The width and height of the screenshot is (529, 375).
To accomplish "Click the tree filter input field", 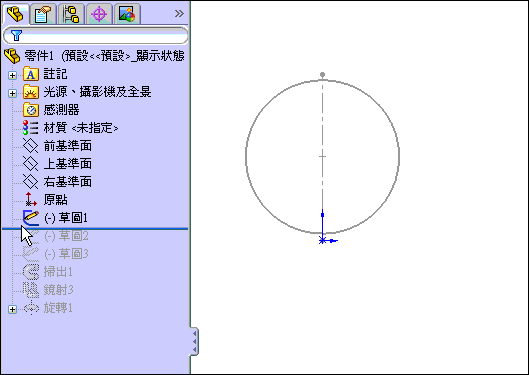I will pyautogui.click(x=95, y=35).
